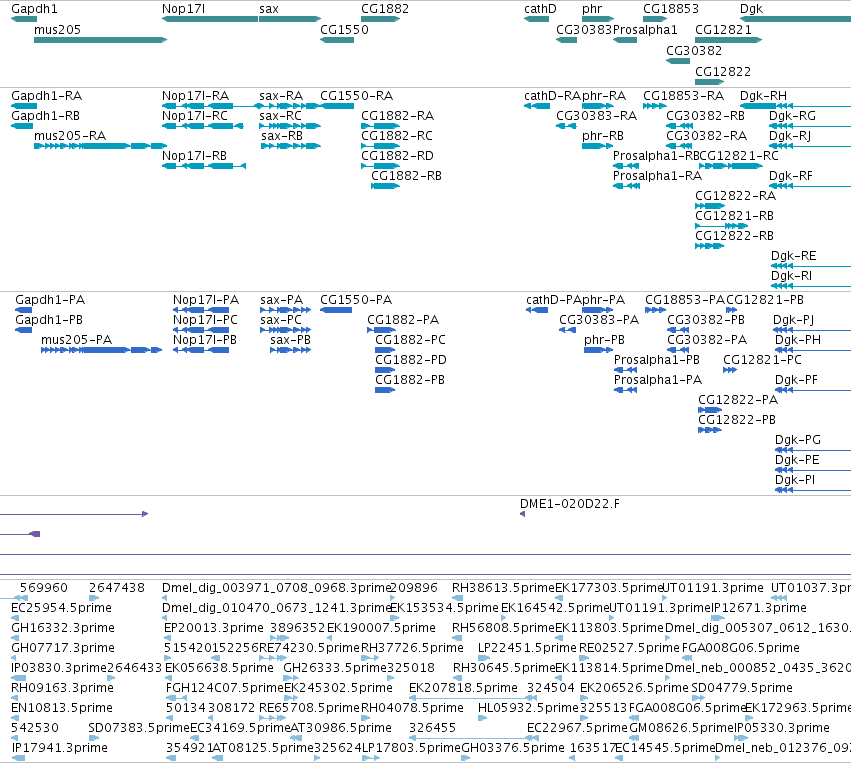The image size is (851, 763).
Task: Select the phr-PB protein label
Action: coord(604,340)
